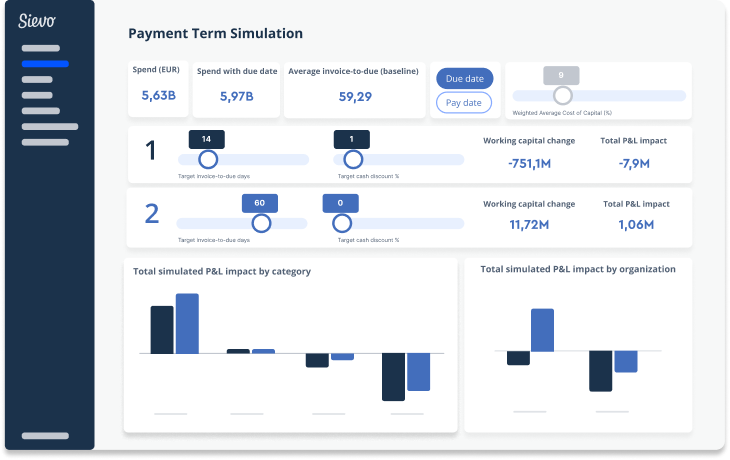Screen dimensions: 730x460
Task: Click scenario 2 invoice-to-due days slider handle at 60
Action: (x=261, y=223)
